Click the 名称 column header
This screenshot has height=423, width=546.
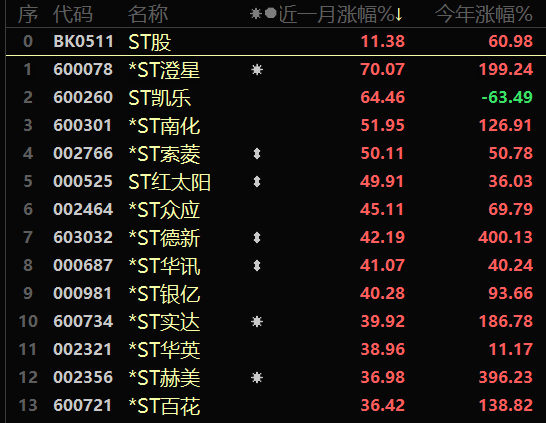[148, 15]
